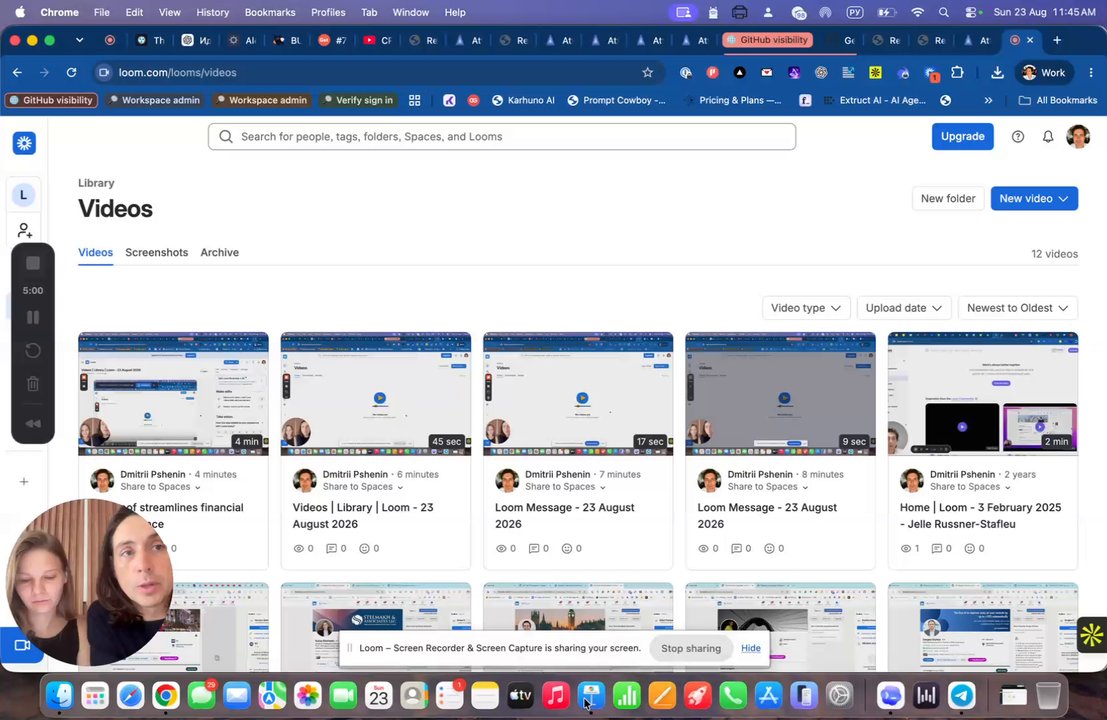Open the help question mark icon

pyautogui.click(x=1017, y=137)
